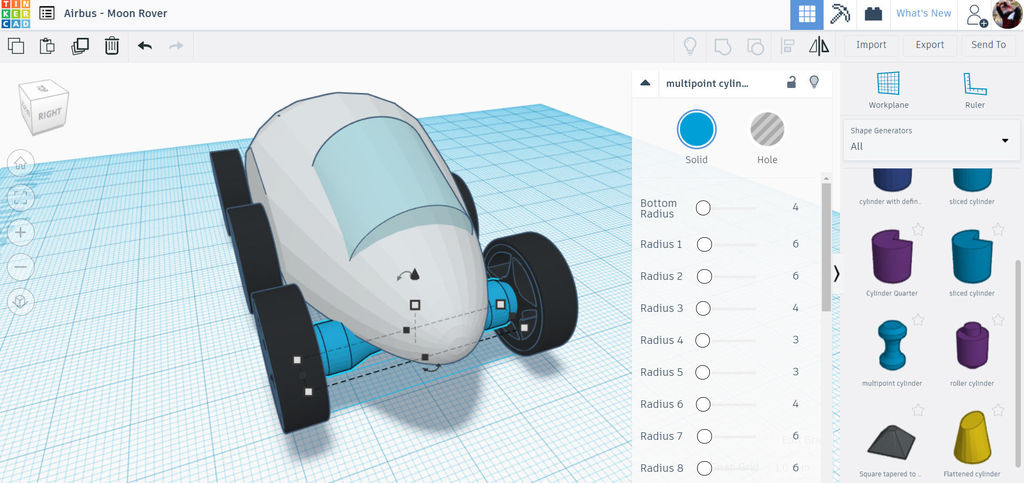The image size is (1024, 483).
Task: Zoom out with the minus button
Action: (x=20, y=267)
